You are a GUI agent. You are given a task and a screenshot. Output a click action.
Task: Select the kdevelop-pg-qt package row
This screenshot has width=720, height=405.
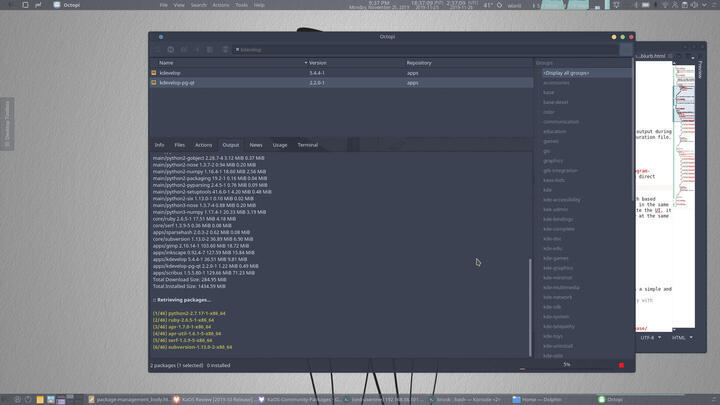click(342, 83)
